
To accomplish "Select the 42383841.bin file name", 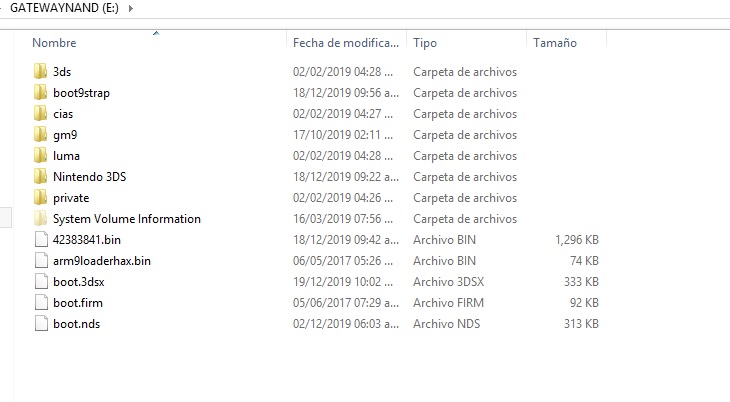I will [x=87, y=239].
